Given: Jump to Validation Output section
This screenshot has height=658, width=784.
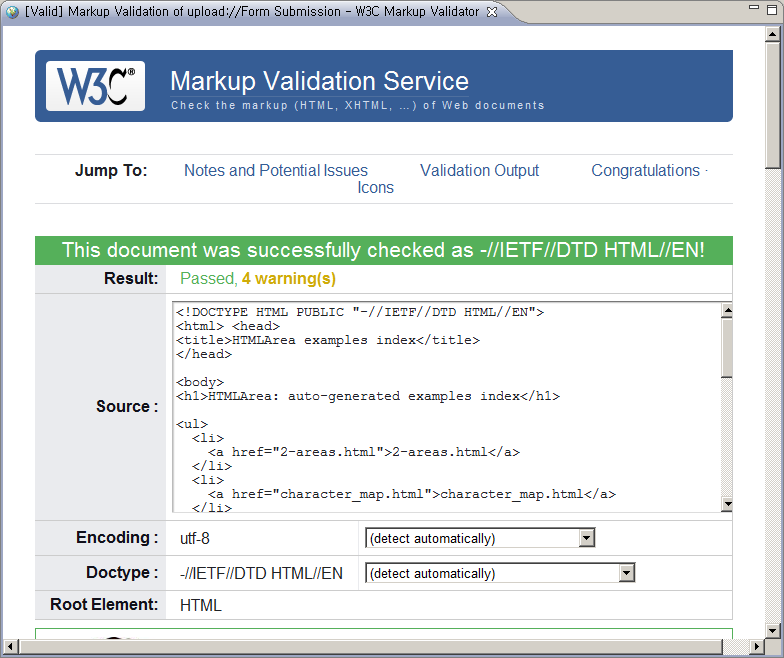Looking at the screenshot, I should 479,171.
